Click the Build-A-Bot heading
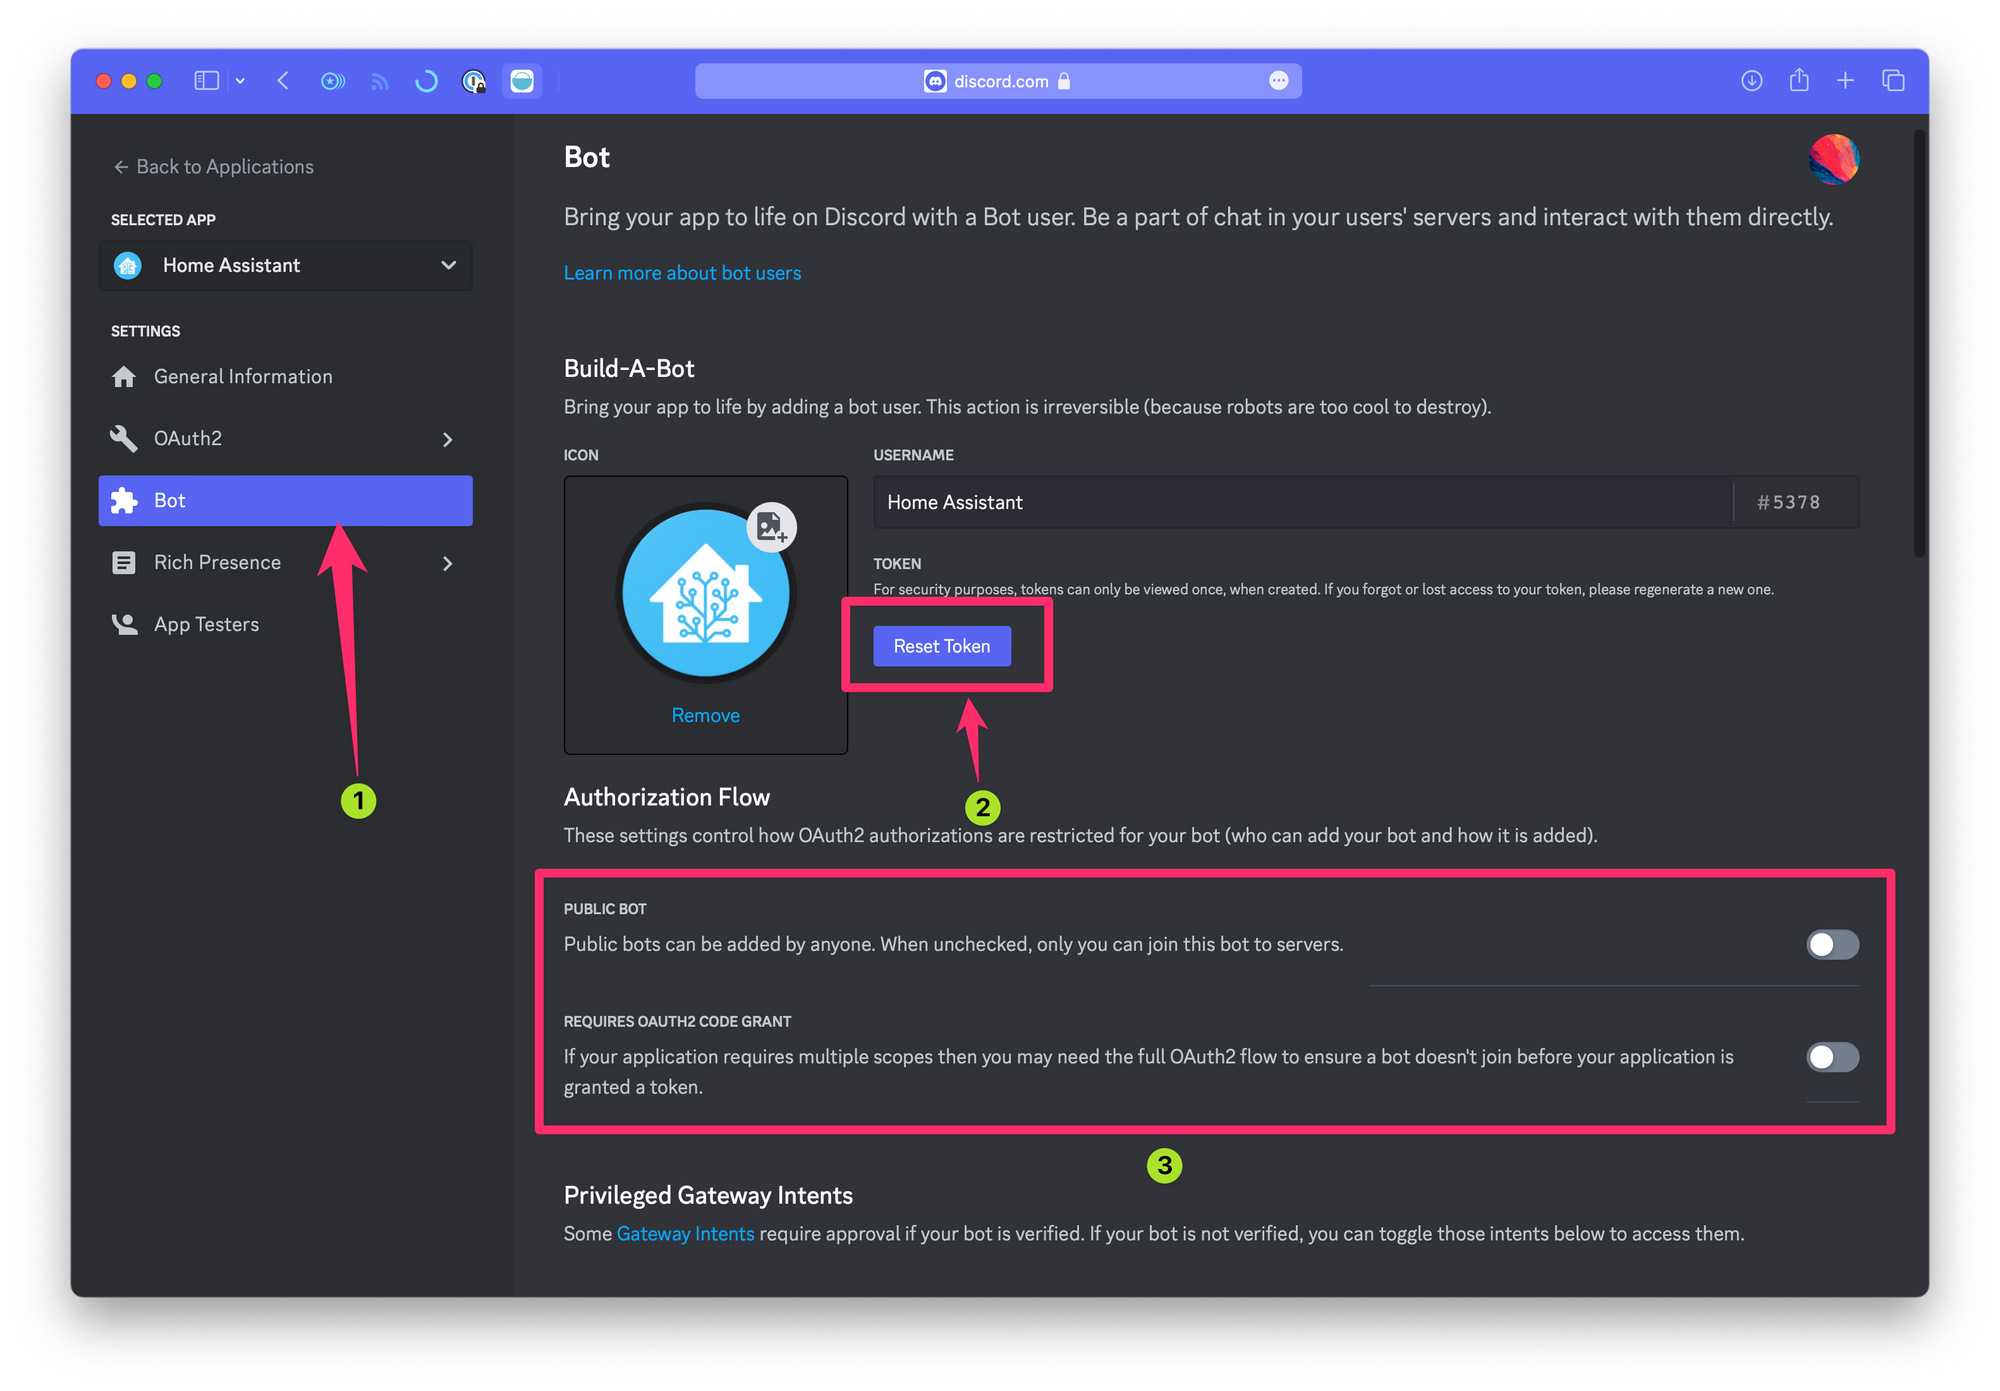 click(629, 369)
